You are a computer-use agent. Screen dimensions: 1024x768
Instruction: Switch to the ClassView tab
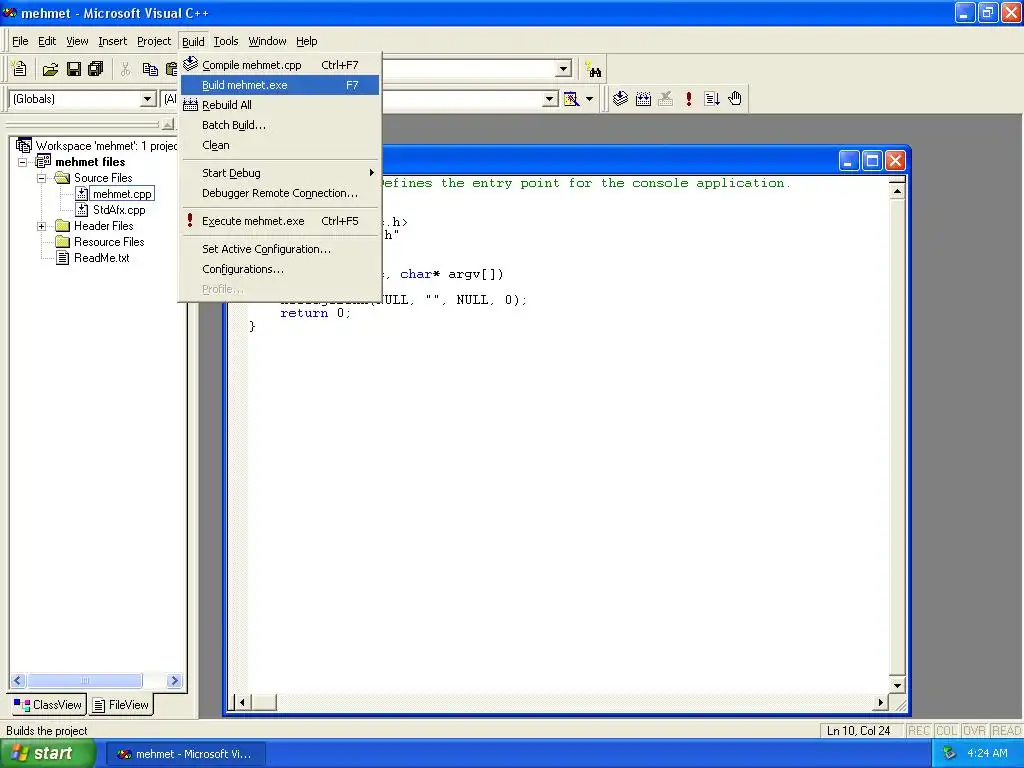pos(48,705)
